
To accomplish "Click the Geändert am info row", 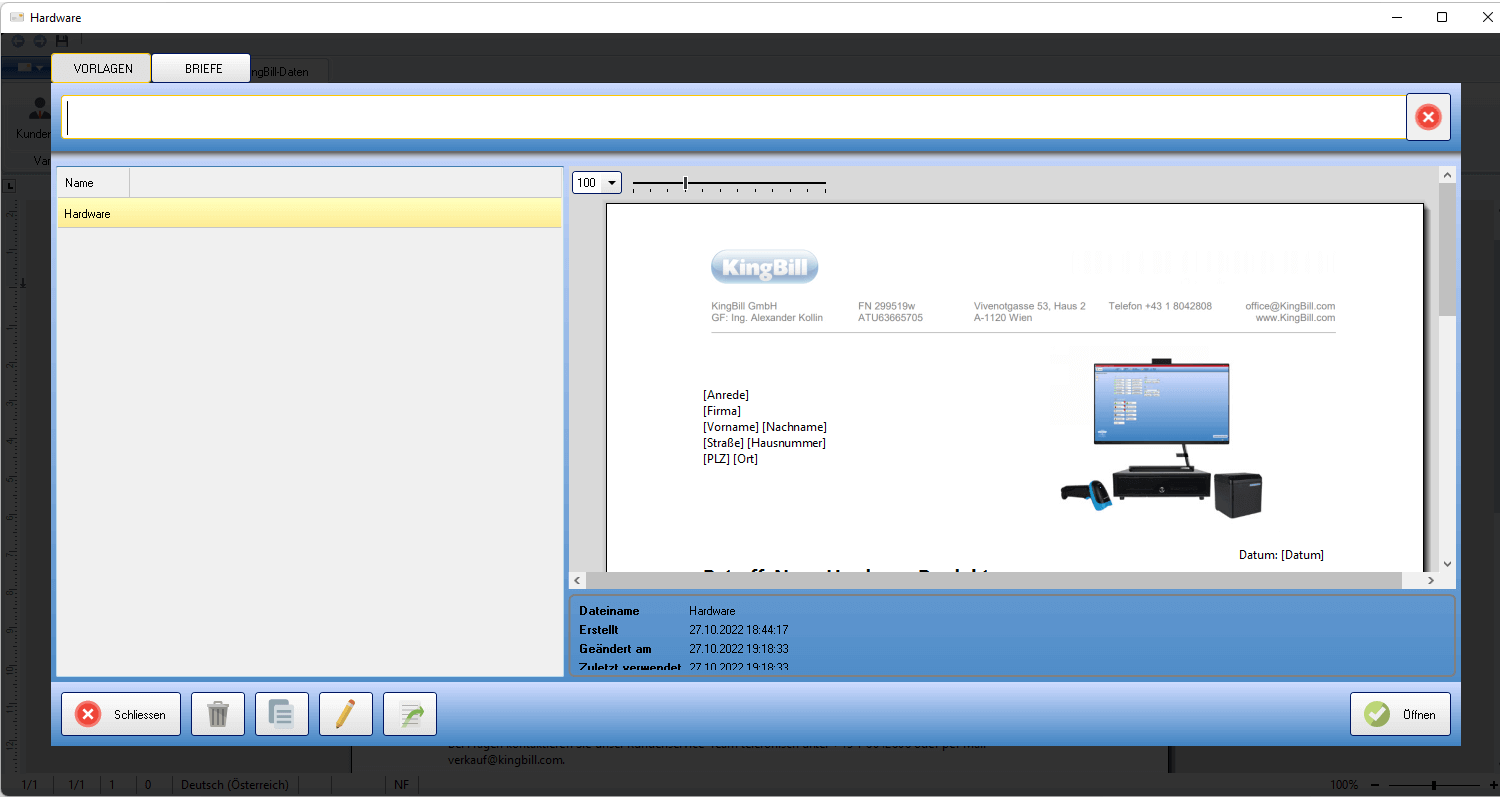I will [x=684, y=649].
